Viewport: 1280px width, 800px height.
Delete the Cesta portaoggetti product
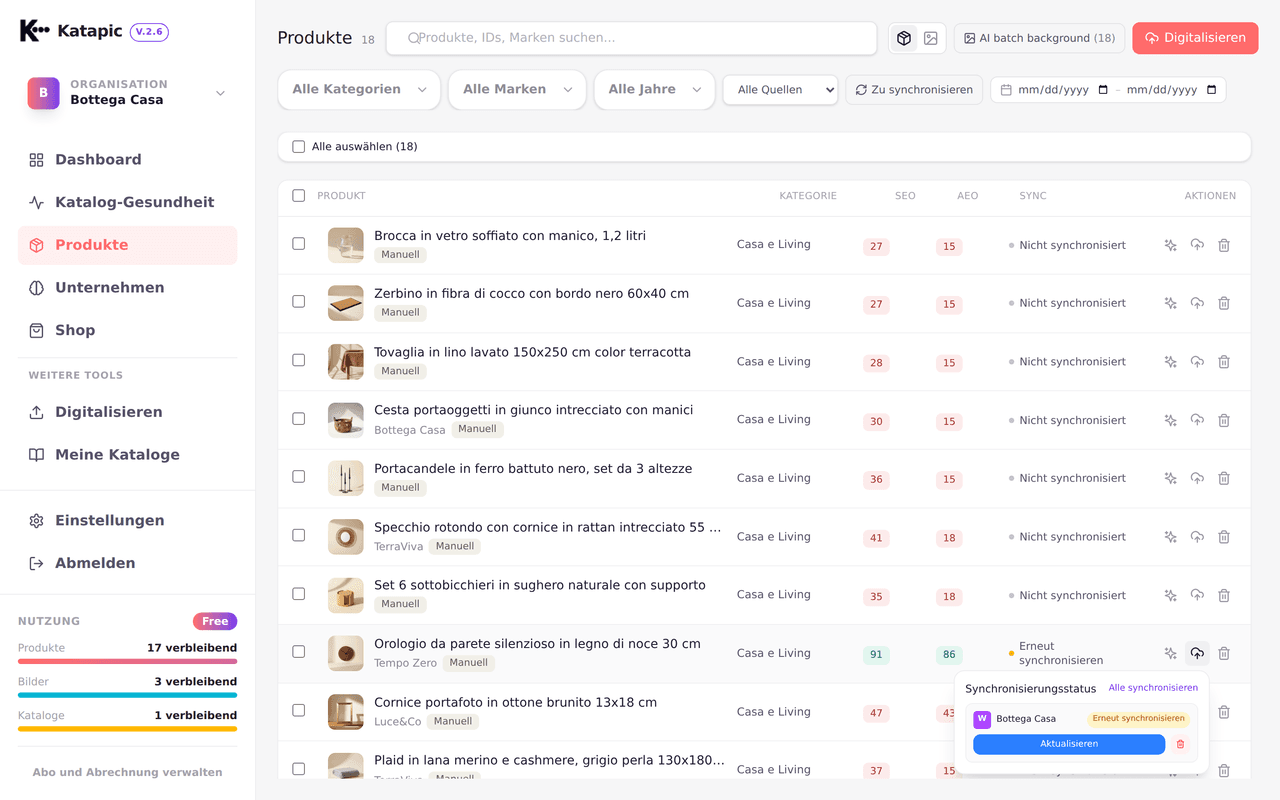coord(1224,420)
